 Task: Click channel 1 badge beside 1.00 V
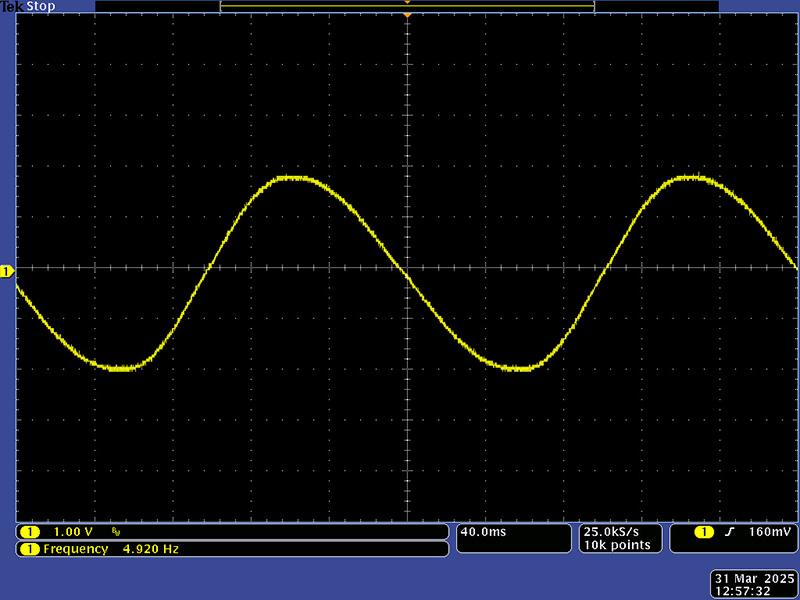30,532
